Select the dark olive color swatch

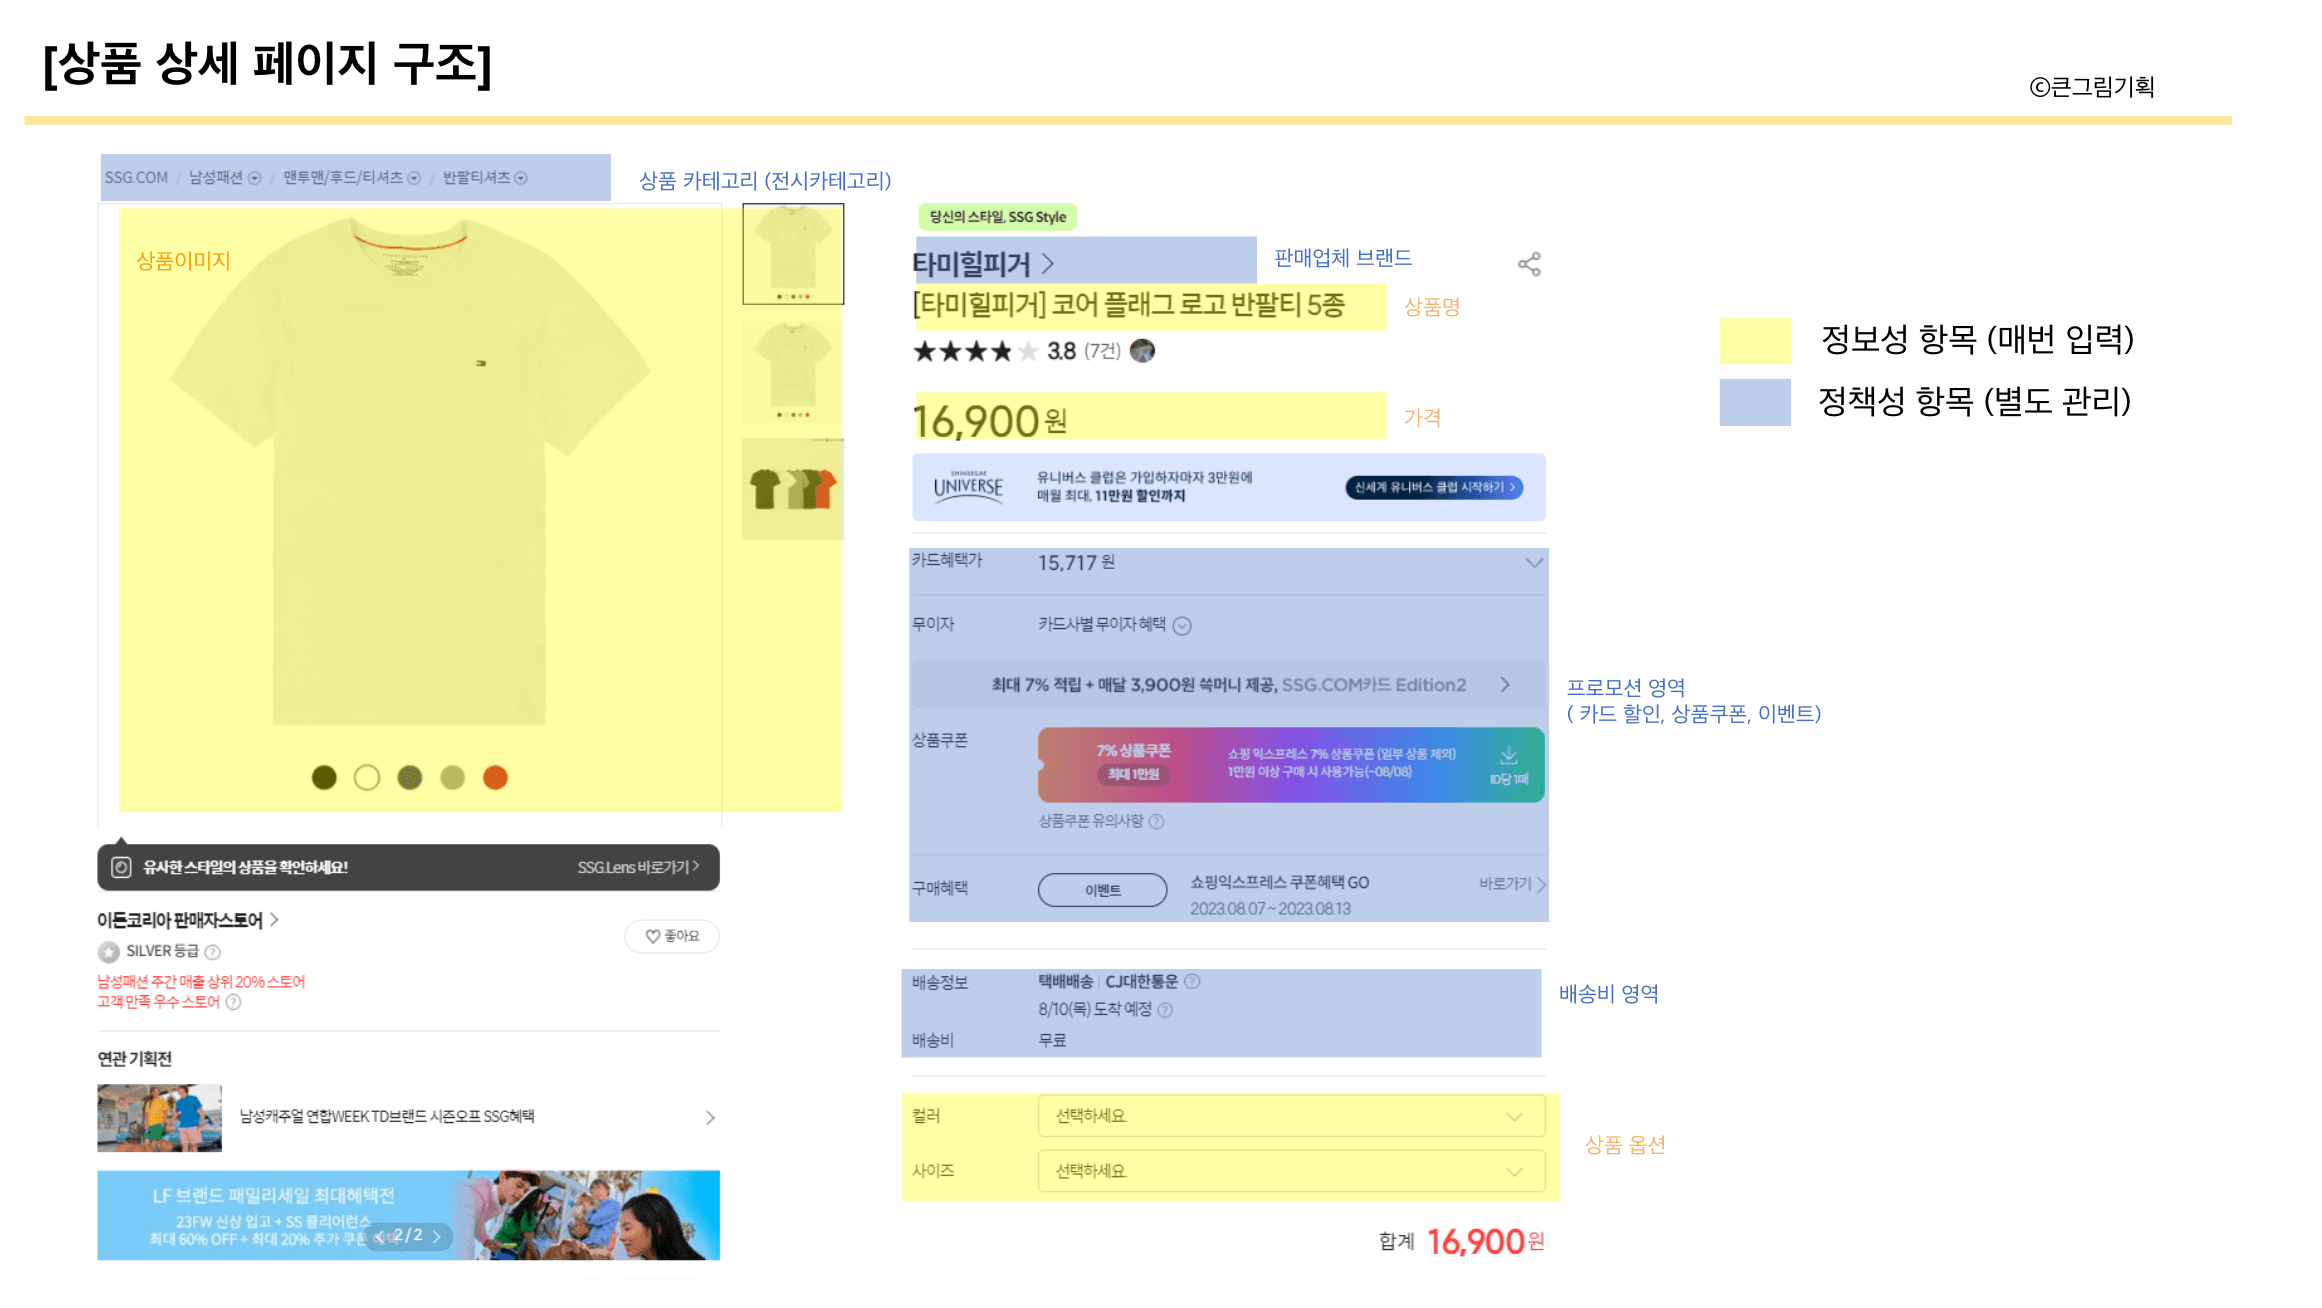point(324,778)
